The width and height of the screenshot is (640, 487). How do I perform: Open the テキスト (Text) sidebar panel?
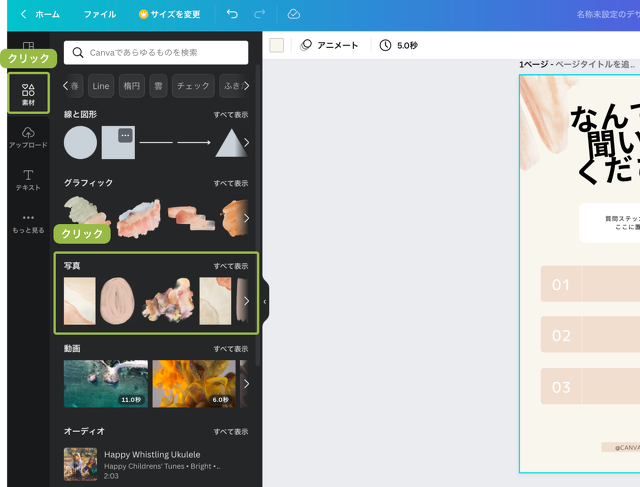[x=28, y=180]
